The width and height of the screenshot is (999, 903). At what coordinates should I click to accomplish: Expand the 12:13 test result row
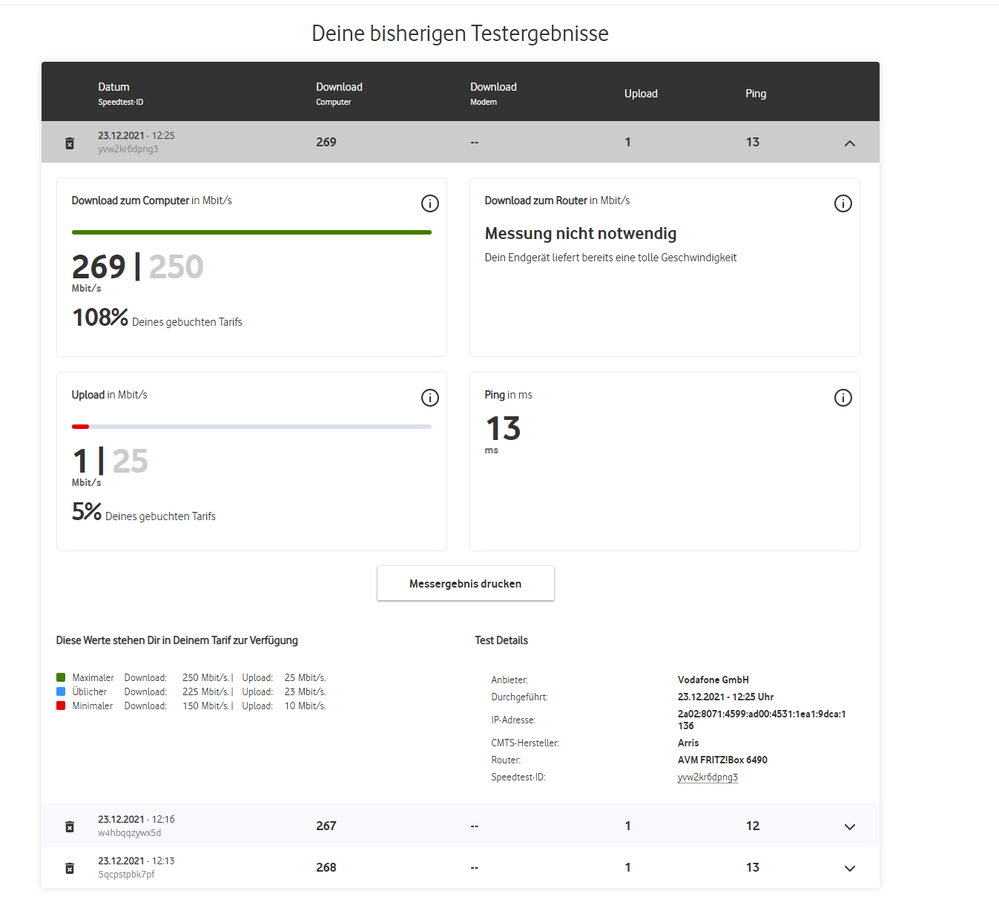pos(849,868)
